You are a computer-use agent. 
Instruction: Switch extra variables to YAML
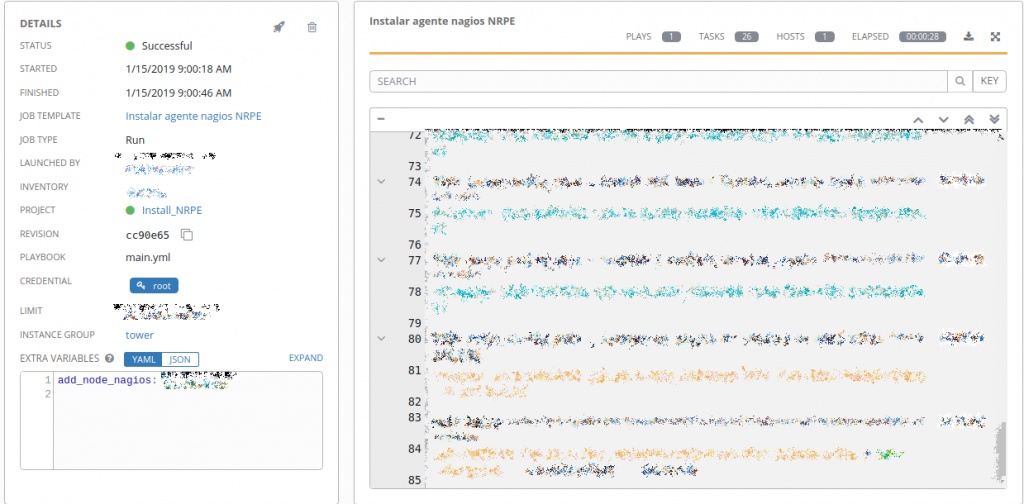142,359
